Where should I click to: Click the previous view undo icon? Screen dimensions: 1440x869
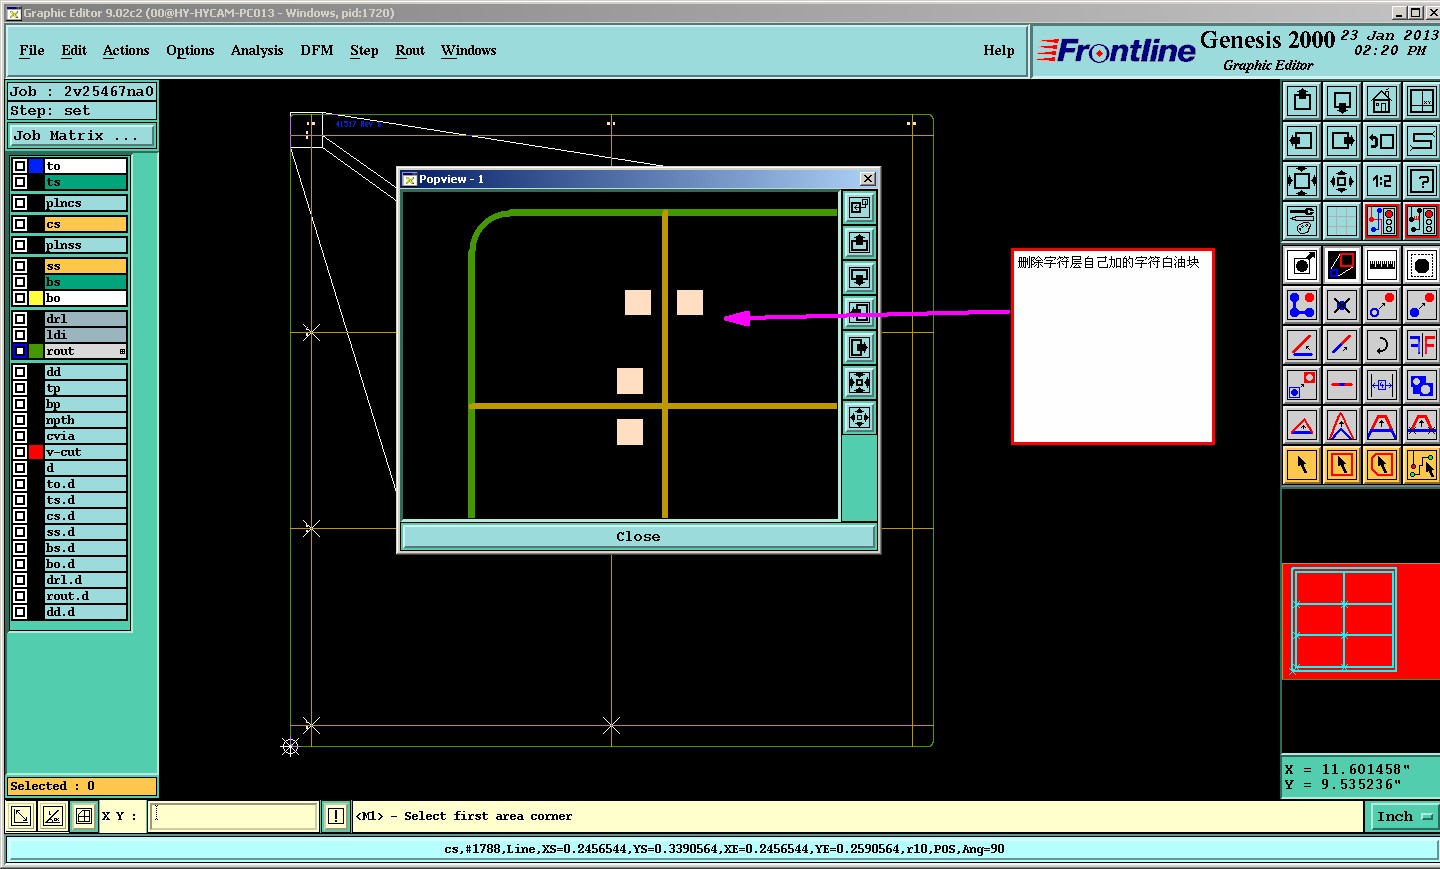pyautogui.click(x=1382, y=141)
